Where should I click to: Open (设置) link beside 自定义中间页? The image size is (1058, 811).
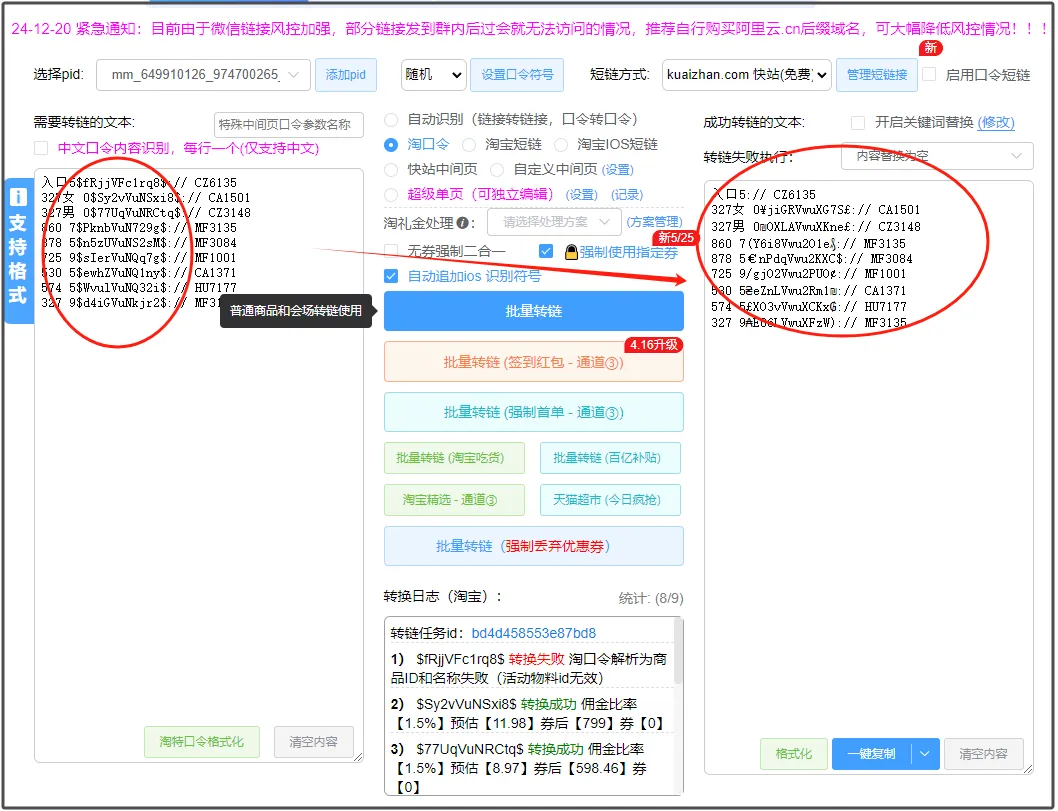tap(617, 169)
